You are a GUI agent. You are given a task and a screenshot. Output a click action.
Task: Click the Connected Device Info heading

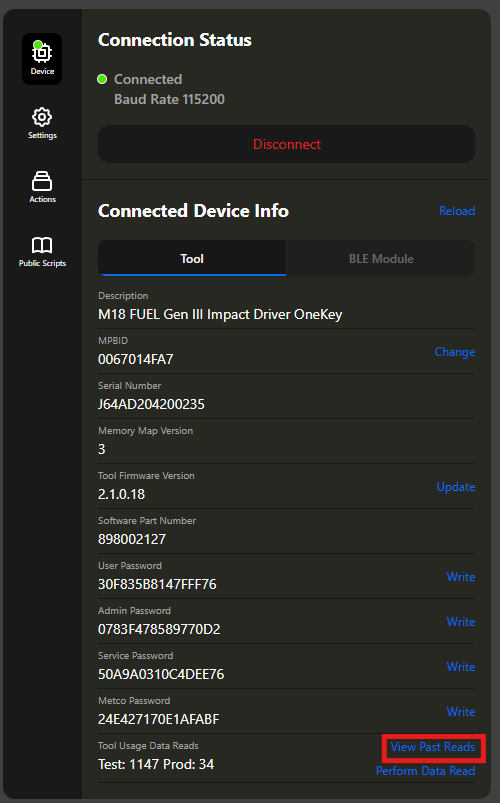(193, 210)
